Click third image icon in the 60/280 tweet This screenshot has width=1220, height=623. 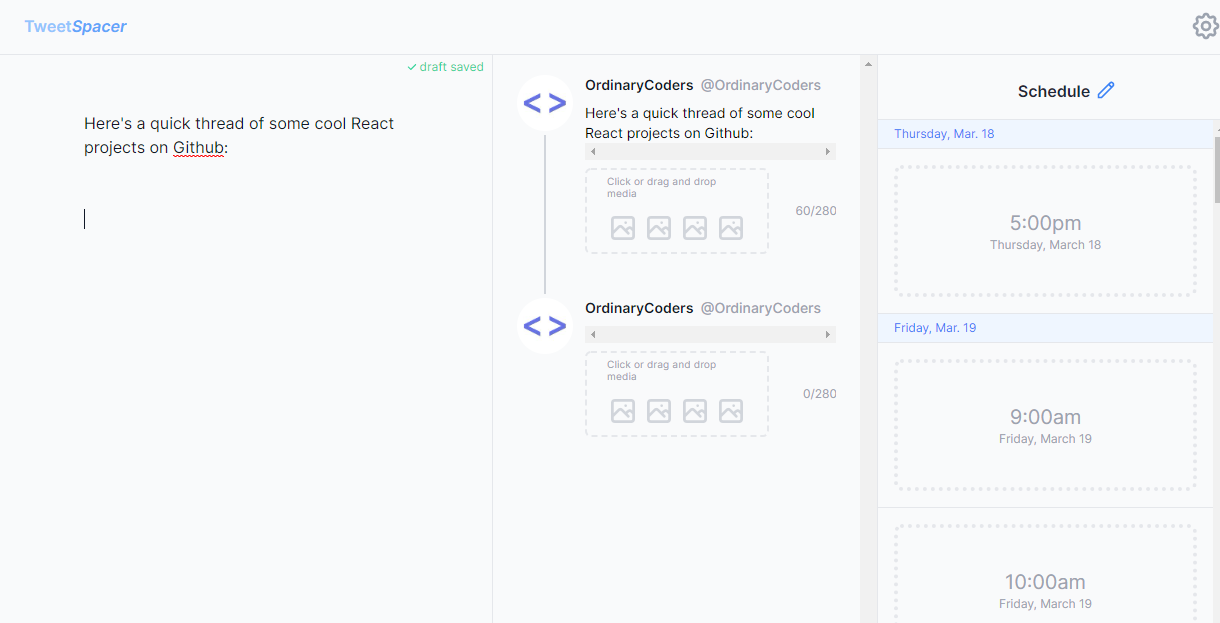coord(695,228)
